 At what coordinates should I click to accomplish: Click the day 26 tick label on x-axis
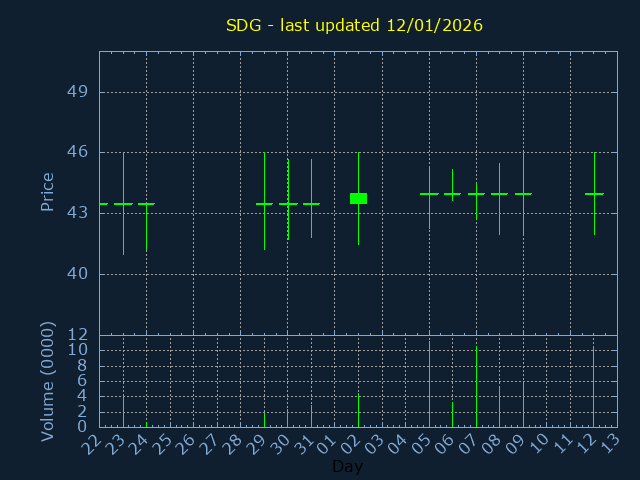click(x=186, y=444)
